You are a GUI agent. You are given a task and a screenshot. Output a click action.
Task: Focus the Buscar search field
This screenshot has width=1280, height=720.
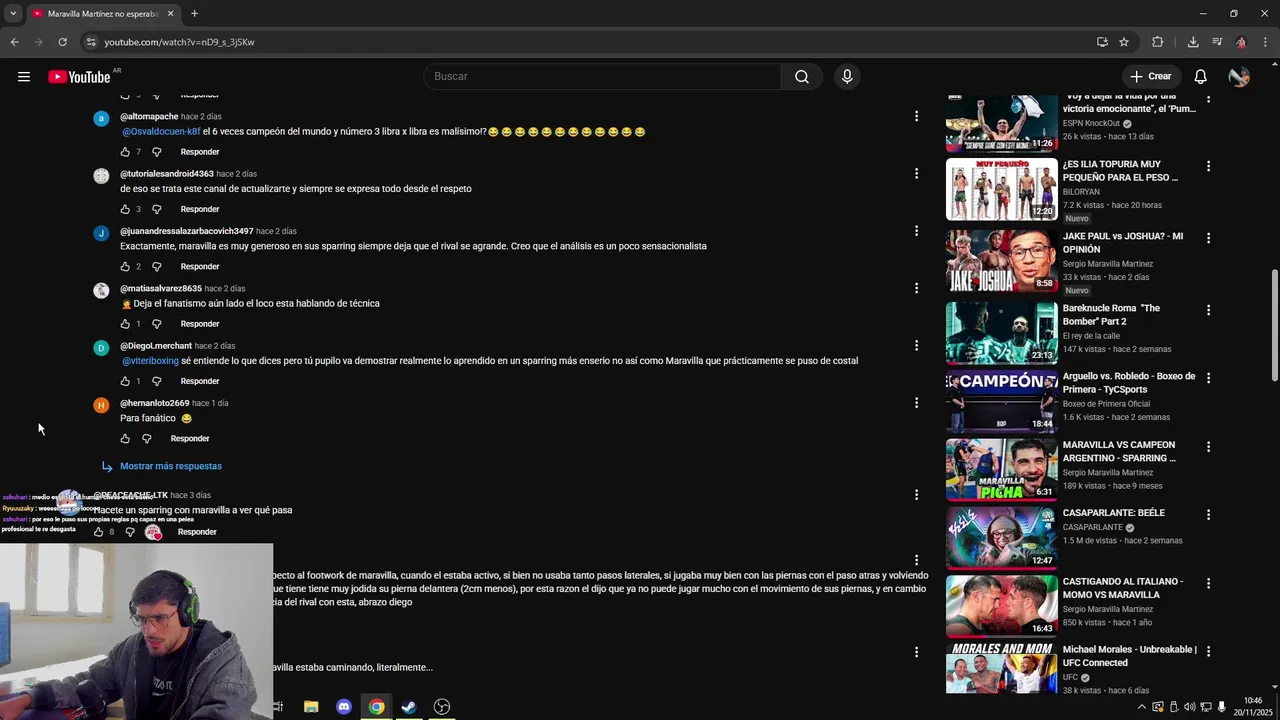coord(603,77)
